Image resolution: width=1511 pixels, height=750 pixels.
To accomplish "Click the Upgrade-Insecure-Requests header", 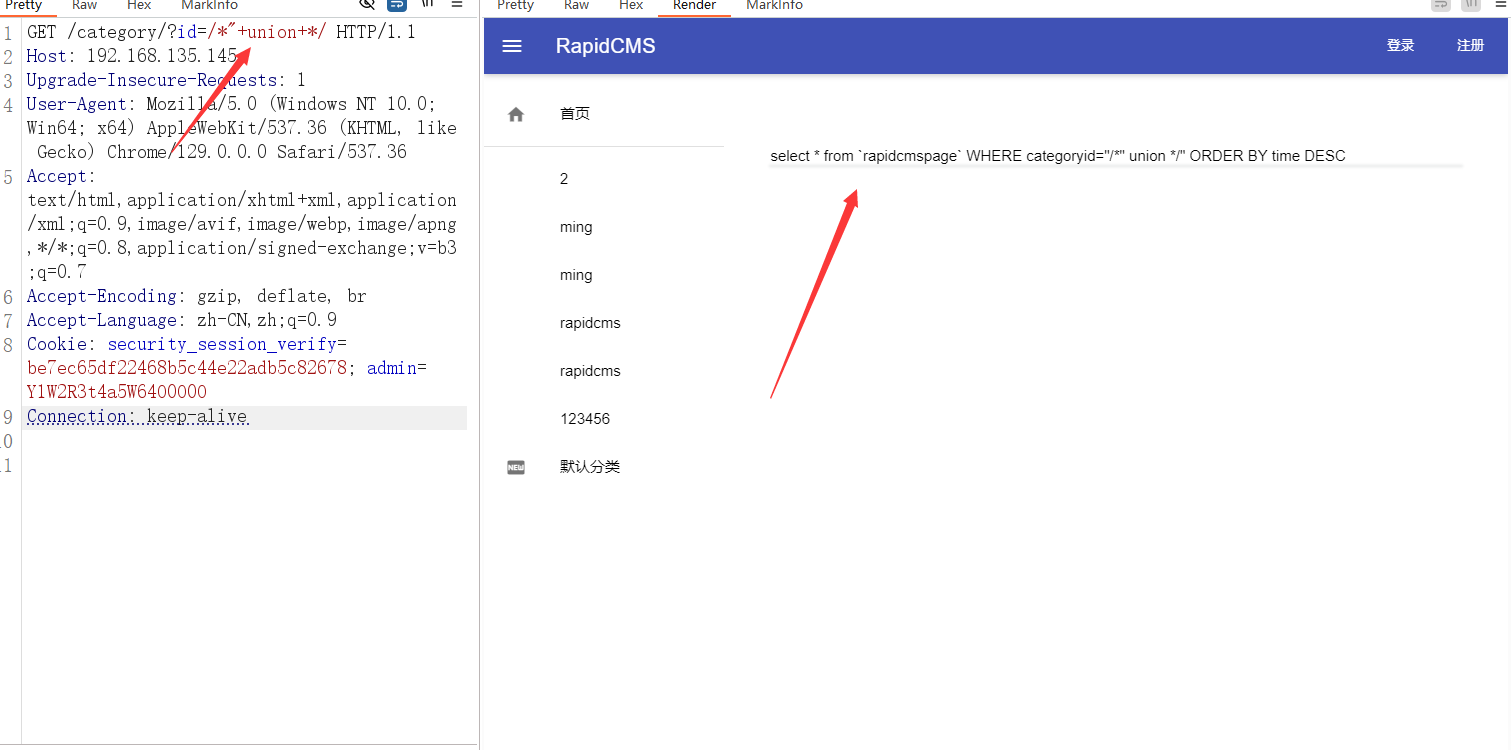I will coord(166,80).
